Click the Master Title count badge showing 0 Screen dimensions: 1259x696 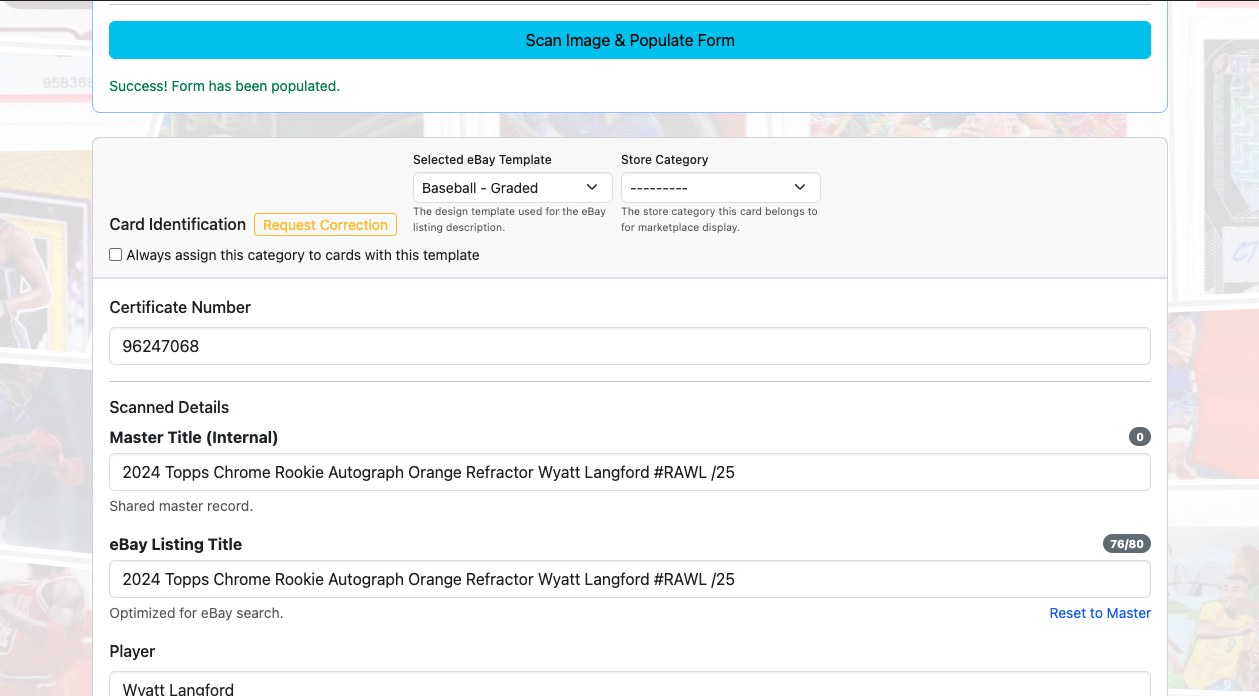click(1140, 437)
